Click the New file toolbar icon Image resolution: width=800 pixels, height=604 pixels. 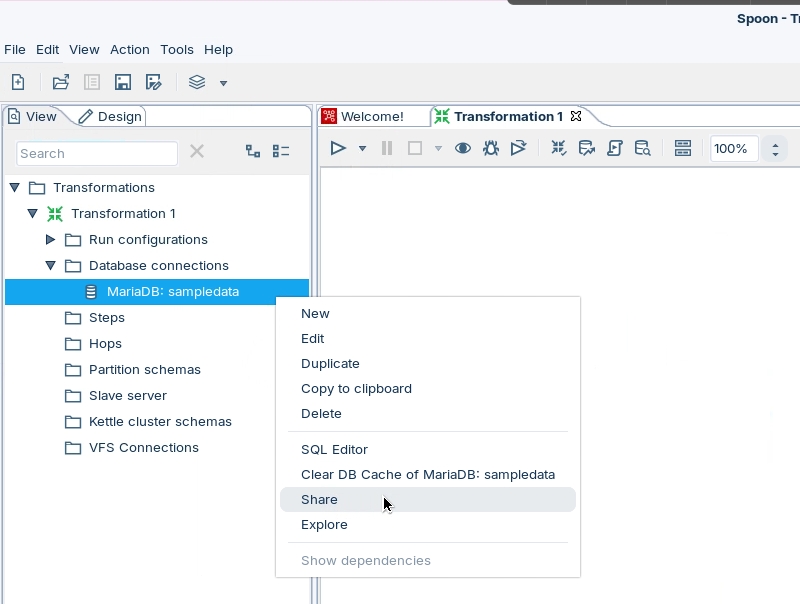coord(18,83)
